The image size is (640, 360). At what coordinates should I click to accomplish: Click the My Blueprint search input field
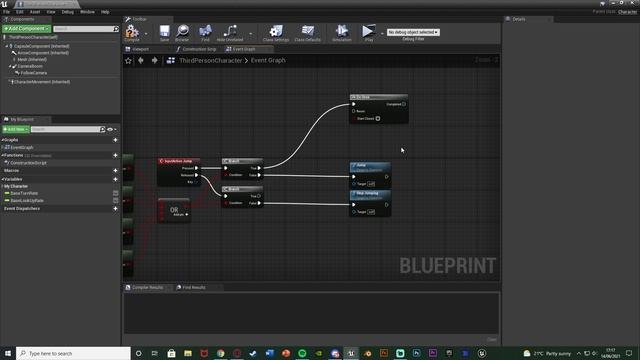65,129
